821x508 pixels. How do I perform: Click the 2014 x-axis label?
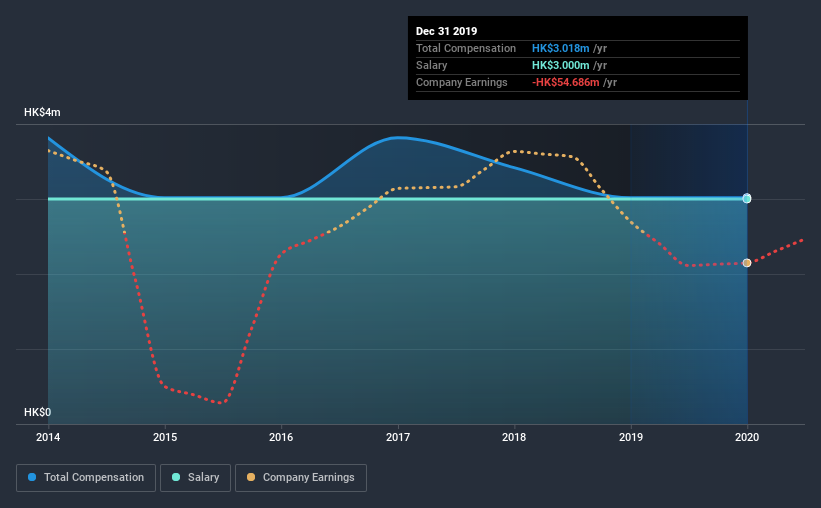[x=48, y=437]
